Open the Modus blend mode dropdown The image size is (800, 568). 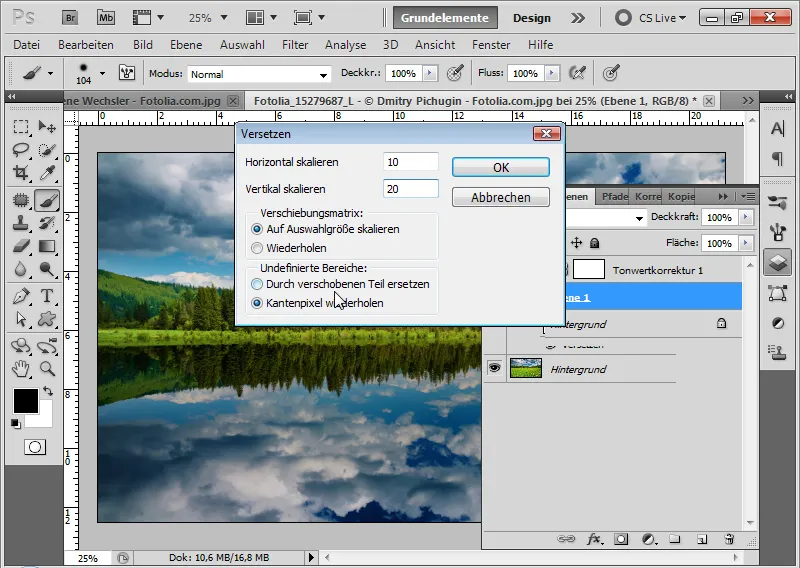point(259,75)
